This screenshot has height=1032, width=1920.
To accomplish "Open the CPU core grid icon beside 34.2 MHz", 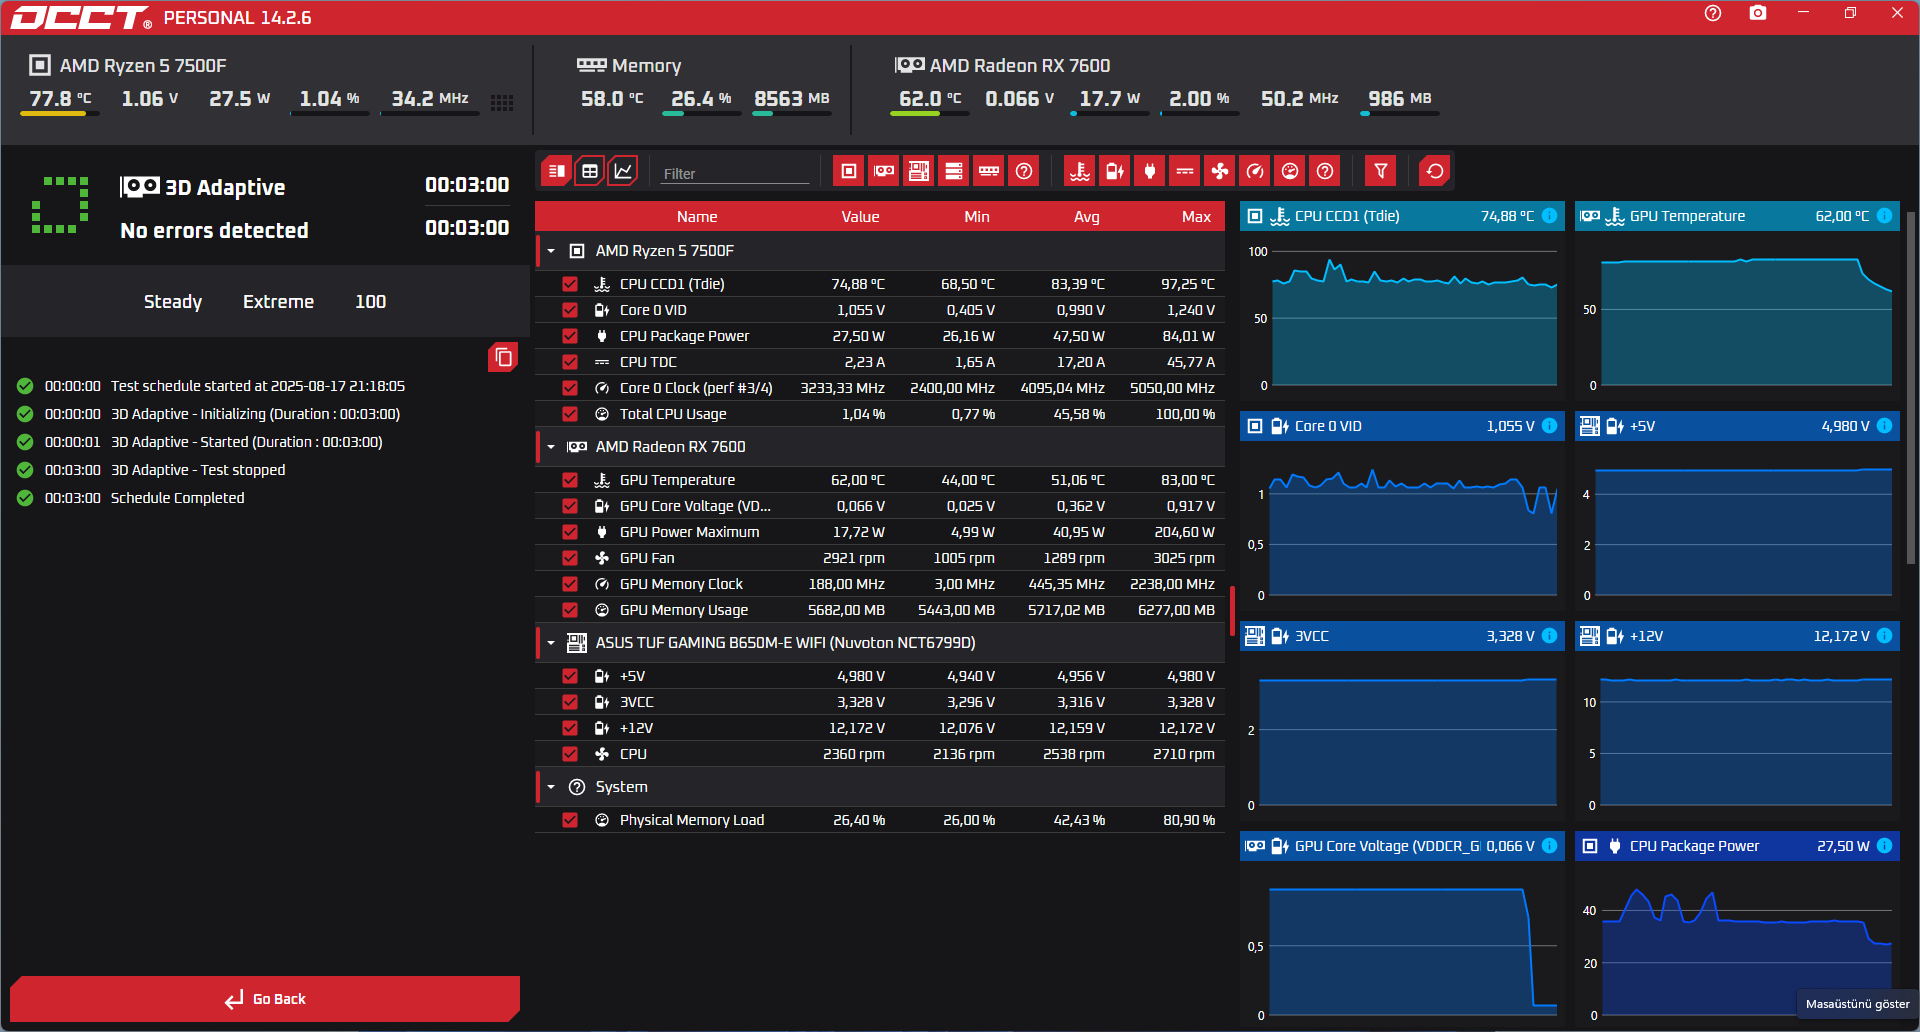I will 502,102.
